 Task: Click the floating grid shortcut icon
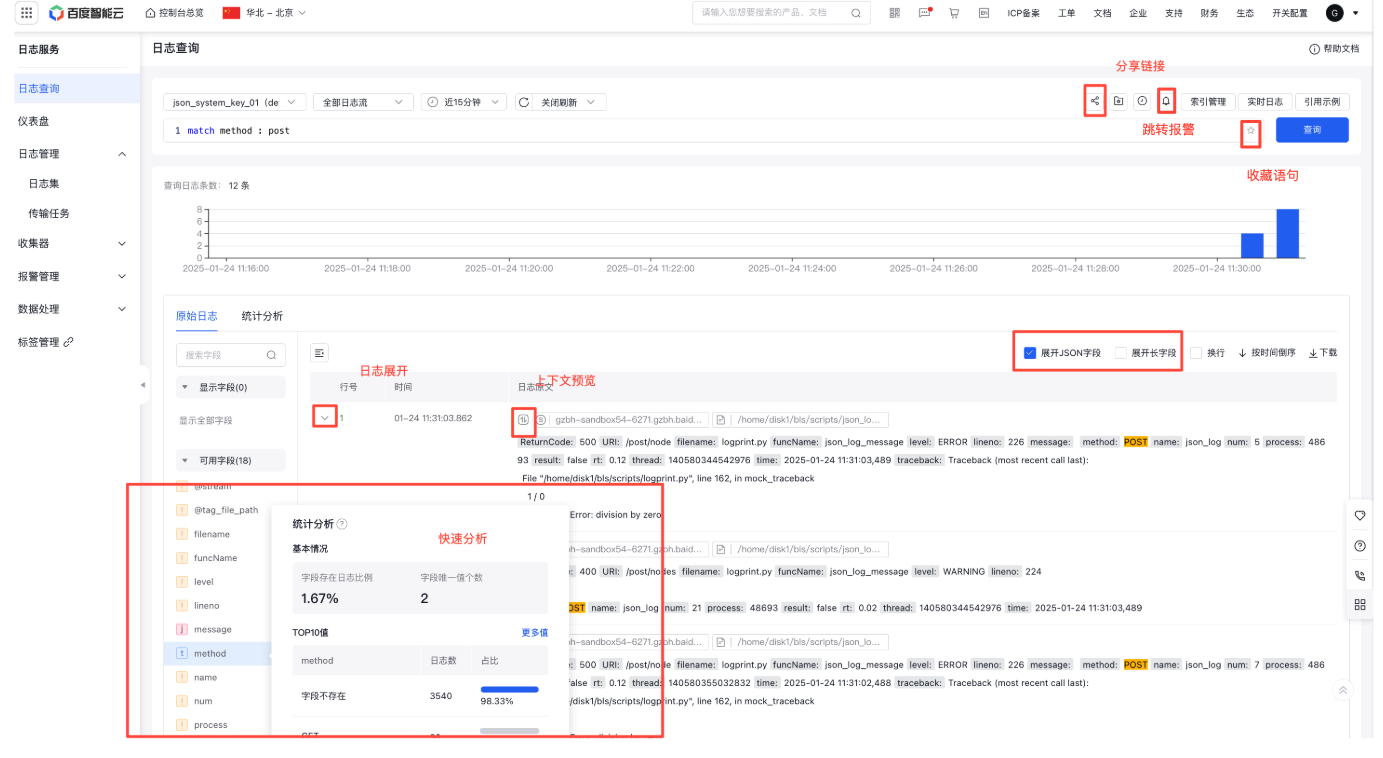[1360, 604]
